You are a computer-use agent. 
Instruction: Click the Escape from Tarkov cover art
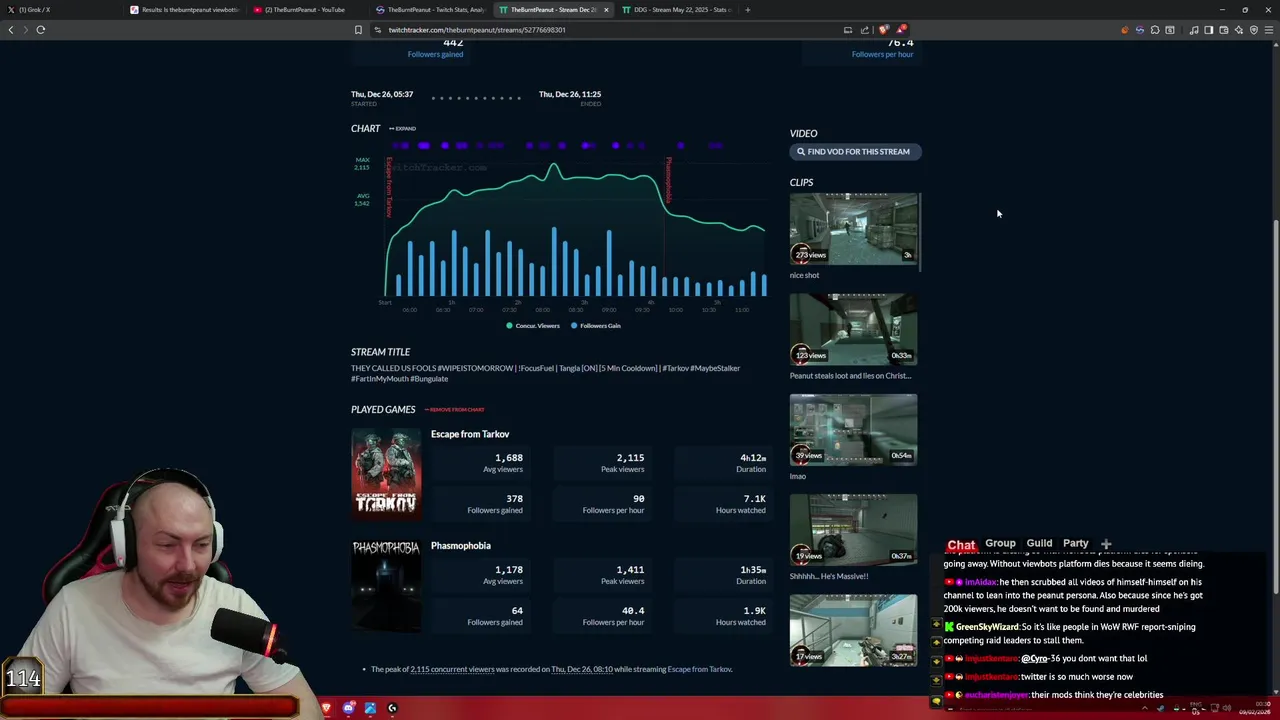[x=386, y=474]
